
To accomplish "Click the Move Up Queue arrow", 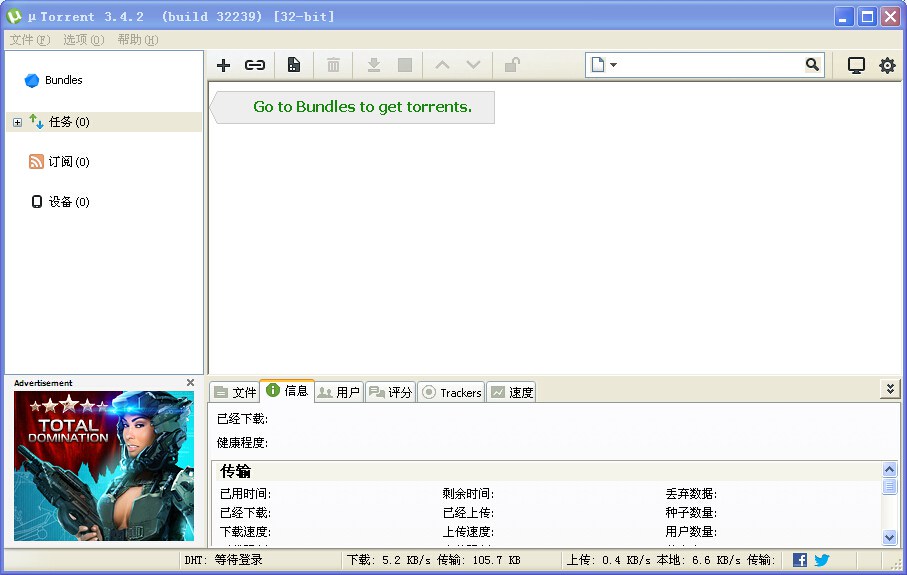I will [443, 65].
